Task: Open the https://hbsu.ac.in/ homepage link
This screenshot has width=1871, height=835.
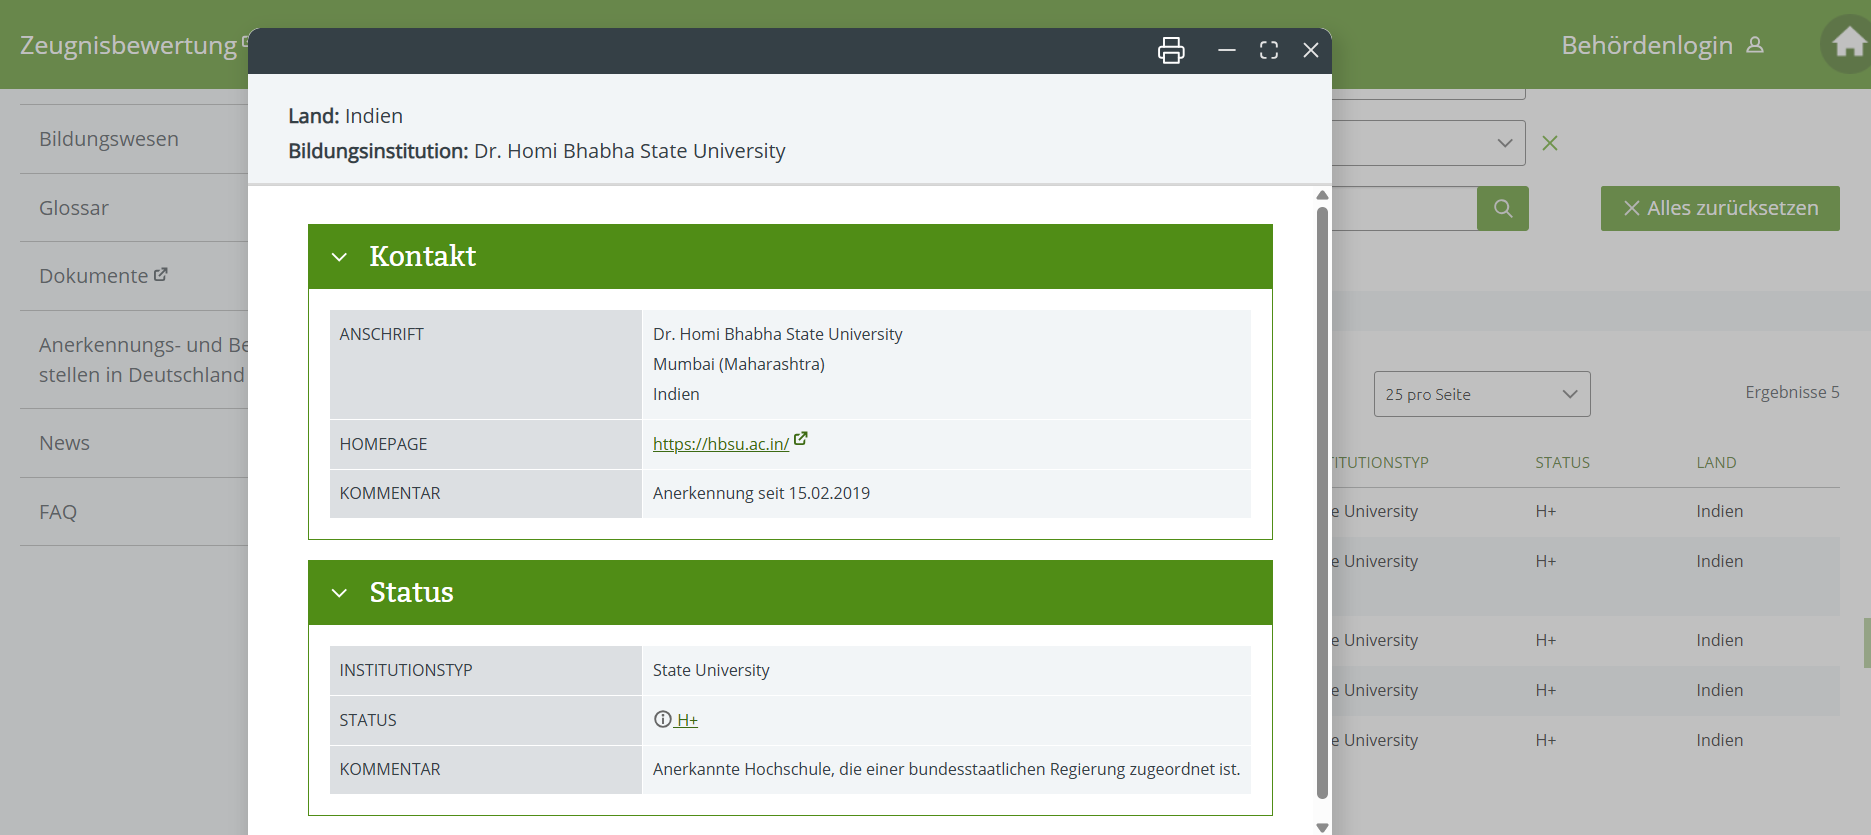Action: [721, 444]
